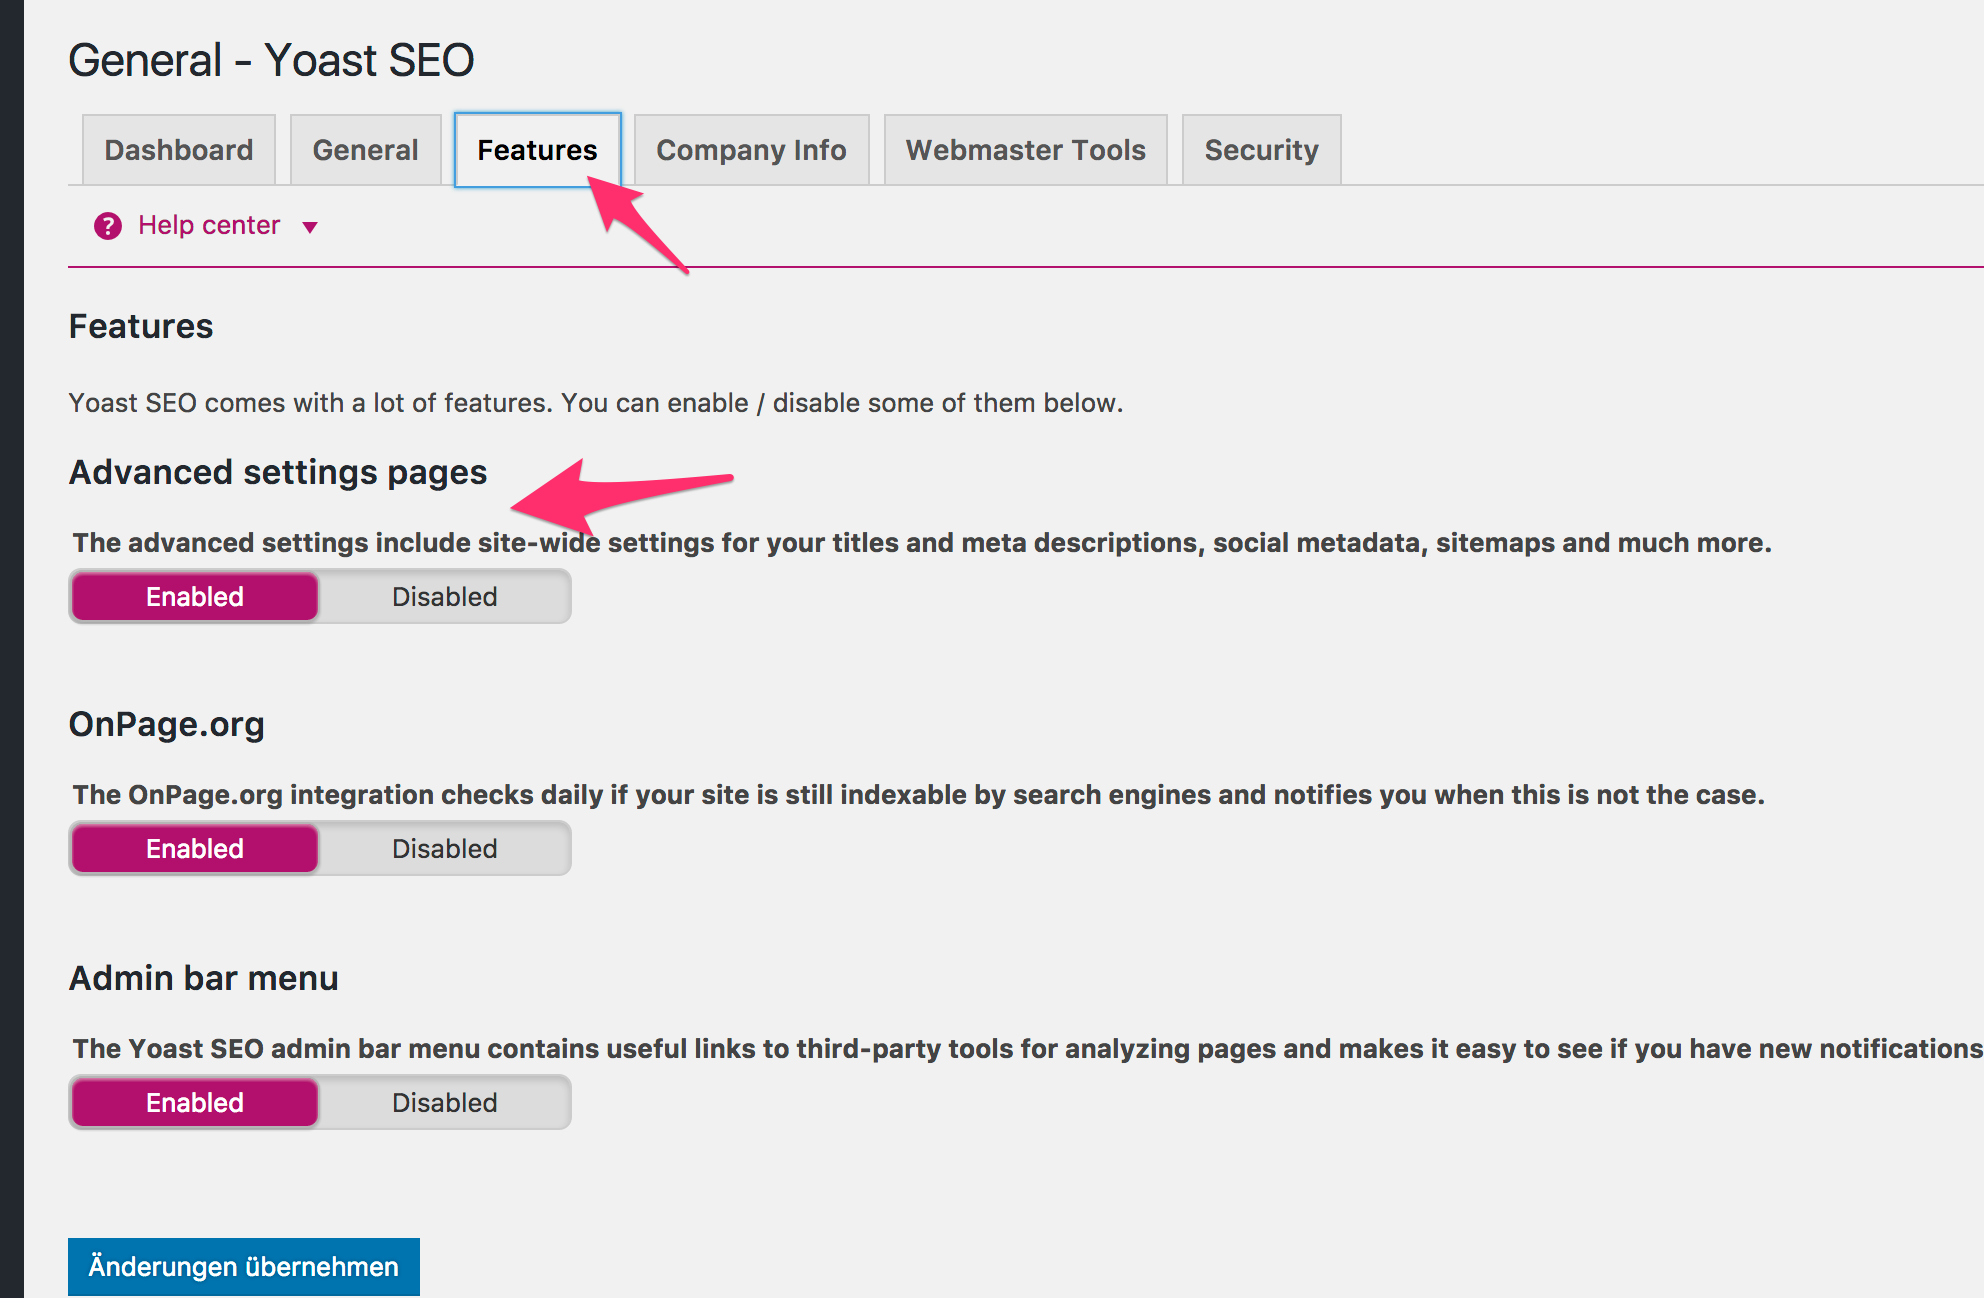Switch to the Security tab
The image size is (1984, 1298).
[1261, 150]
